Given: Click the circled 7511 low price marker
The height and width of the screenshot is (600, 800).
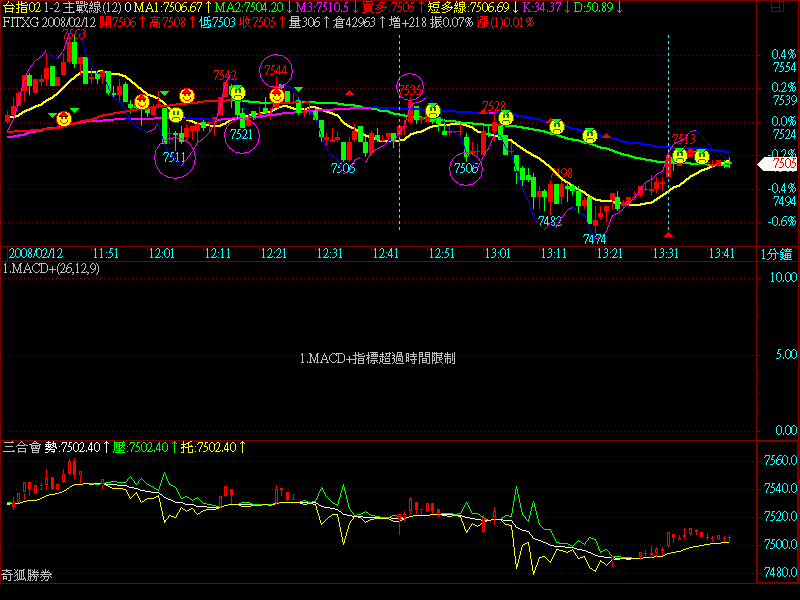Looking at the screenshot, I should (174, 158).
